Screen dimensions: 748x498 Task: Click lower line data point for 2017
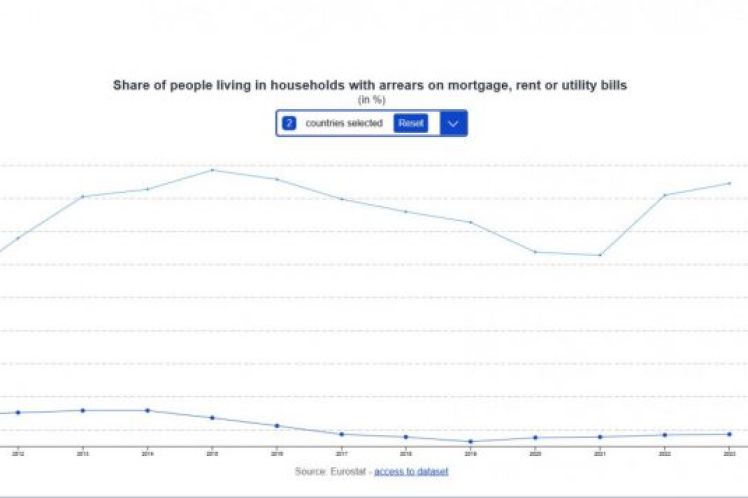[x=342, y=434]
